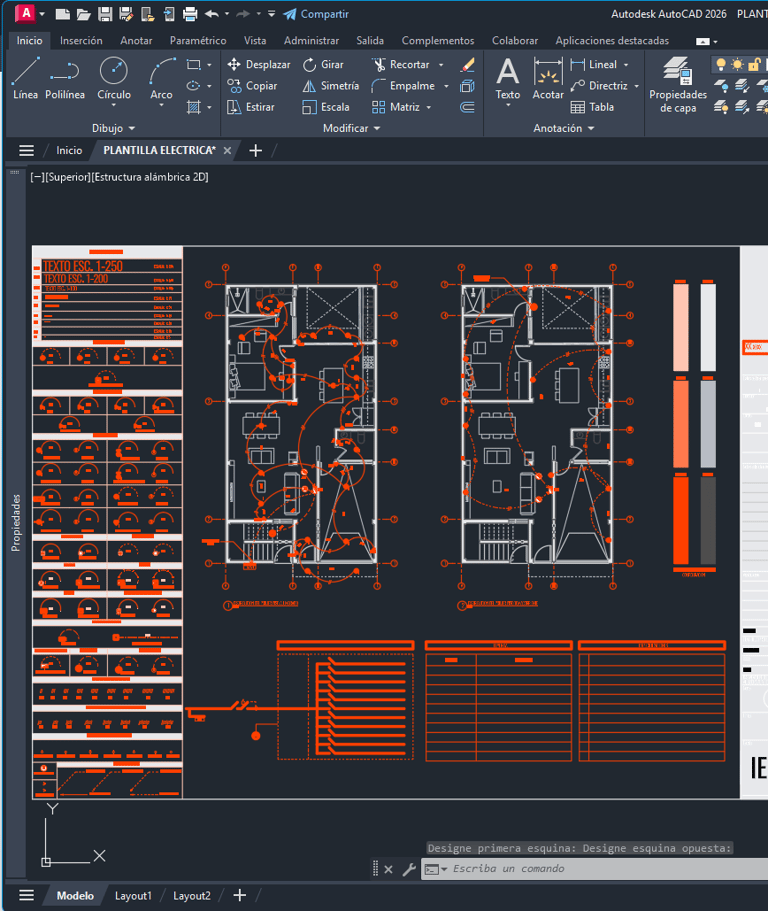The image size is (768, 911).
Task: Click the Save icon in quick access toolbar
Action: click(105, 14)
